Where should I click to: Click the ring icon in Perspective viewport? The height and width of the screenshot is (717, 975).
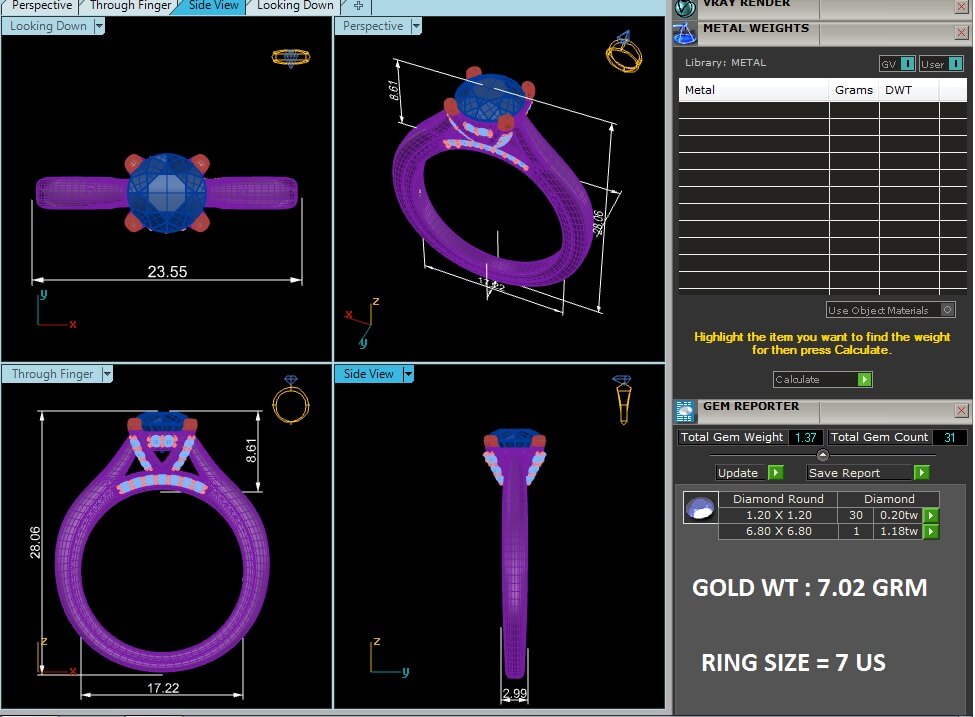[x=623, y=51]
